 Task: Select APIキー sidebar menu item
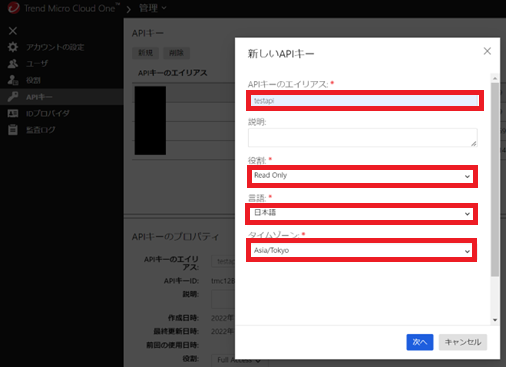[x=39, y=97]
